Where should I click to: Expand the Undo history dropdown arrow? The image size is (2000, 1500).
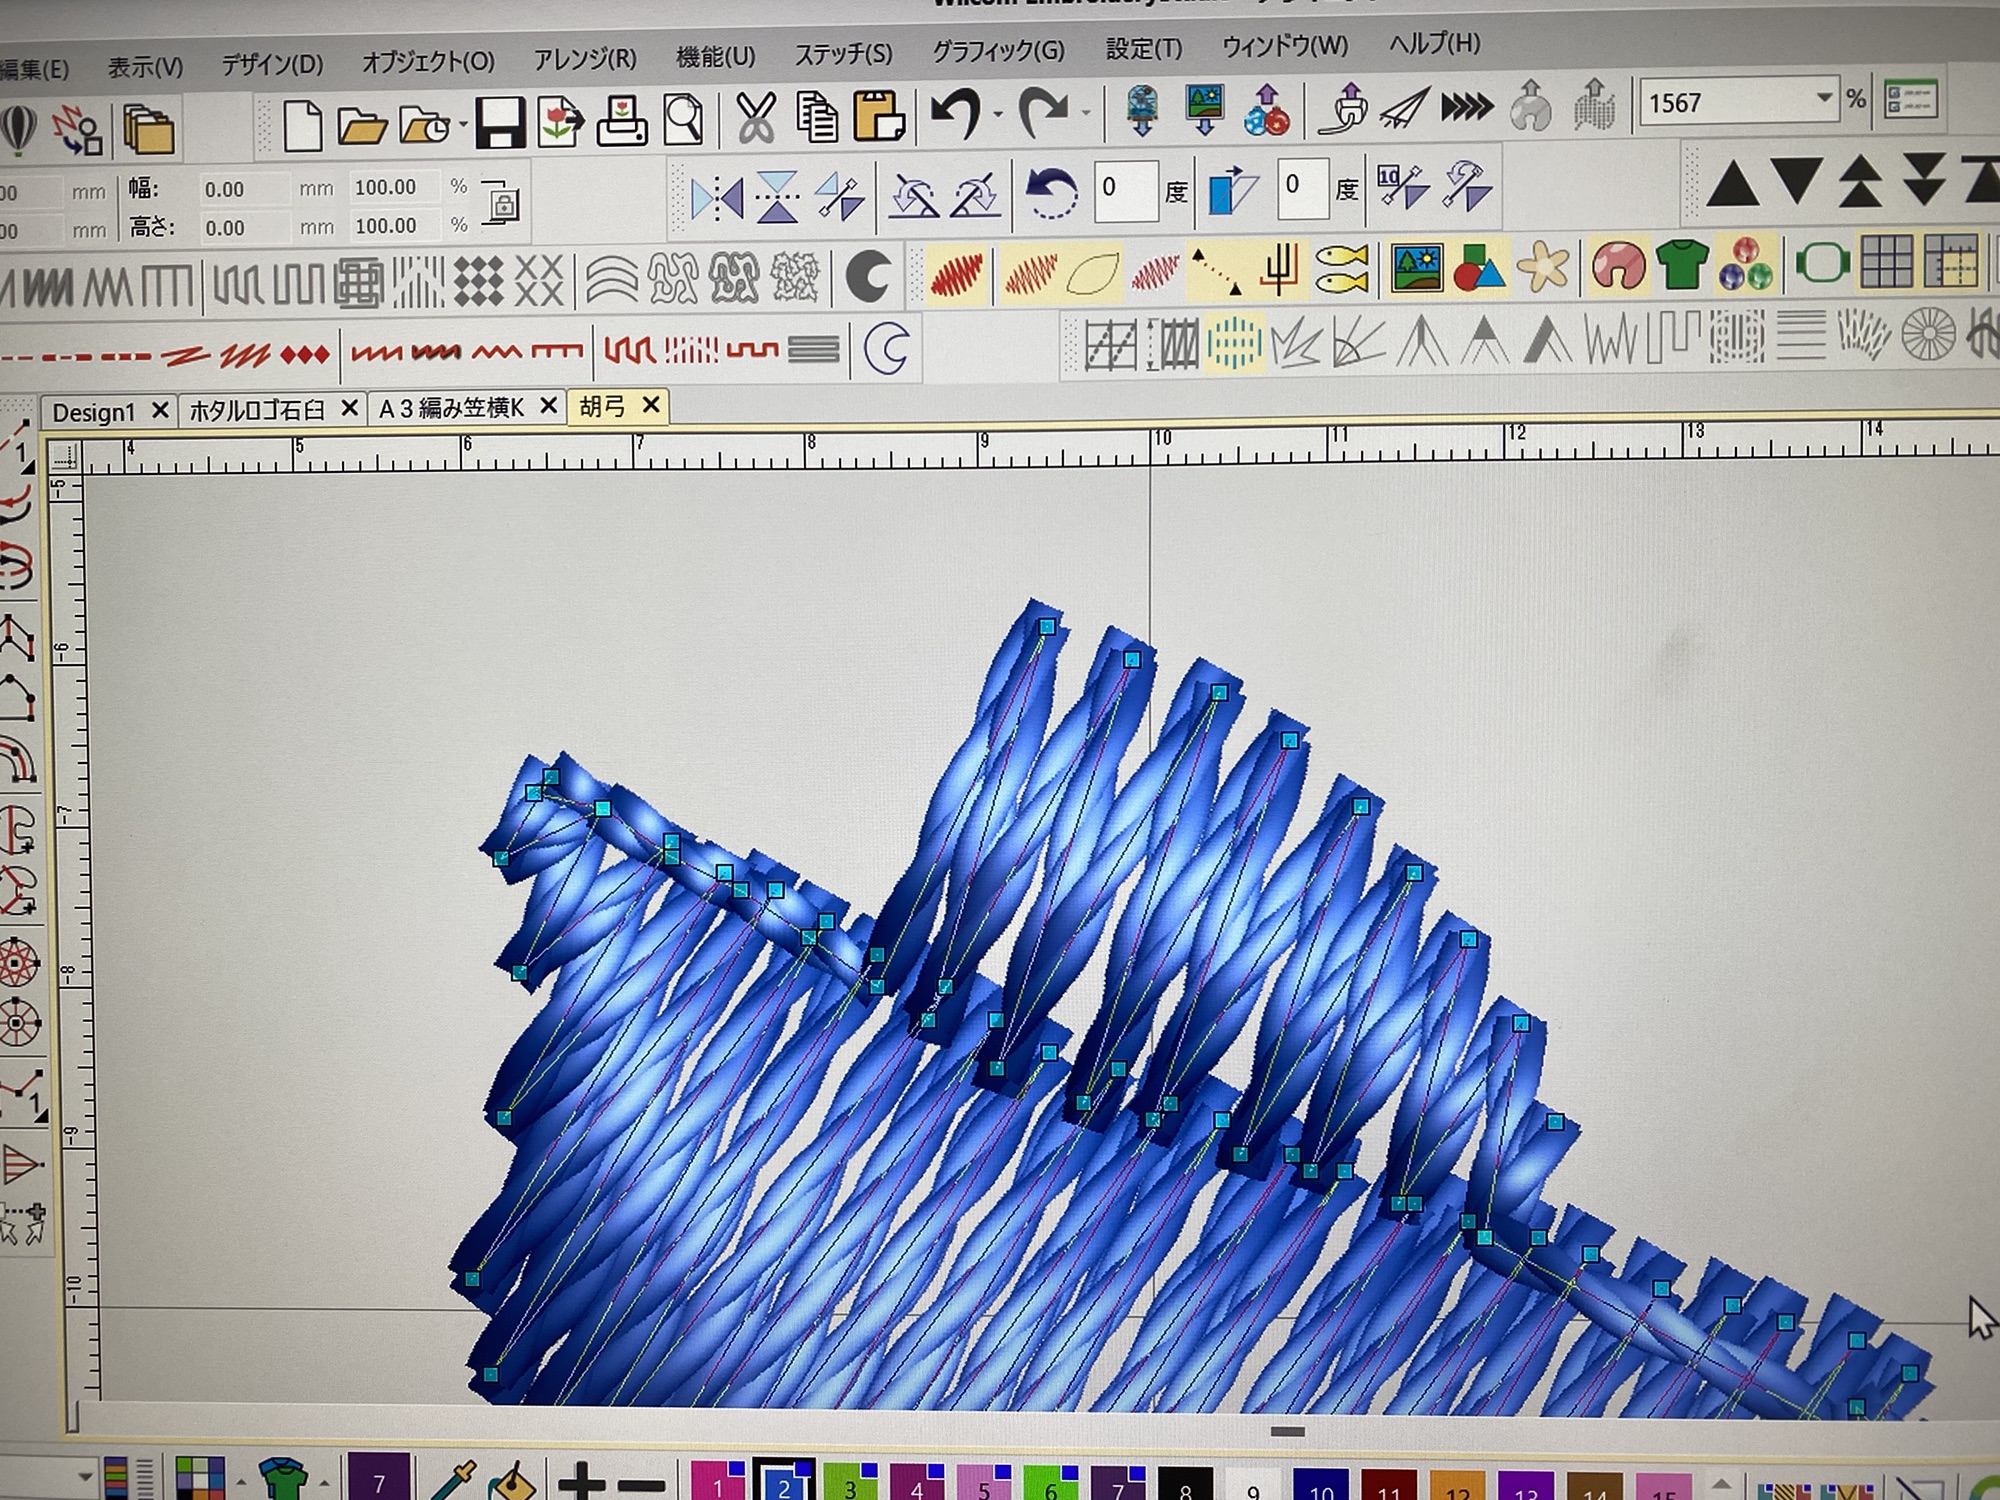[x=998, y=115]
